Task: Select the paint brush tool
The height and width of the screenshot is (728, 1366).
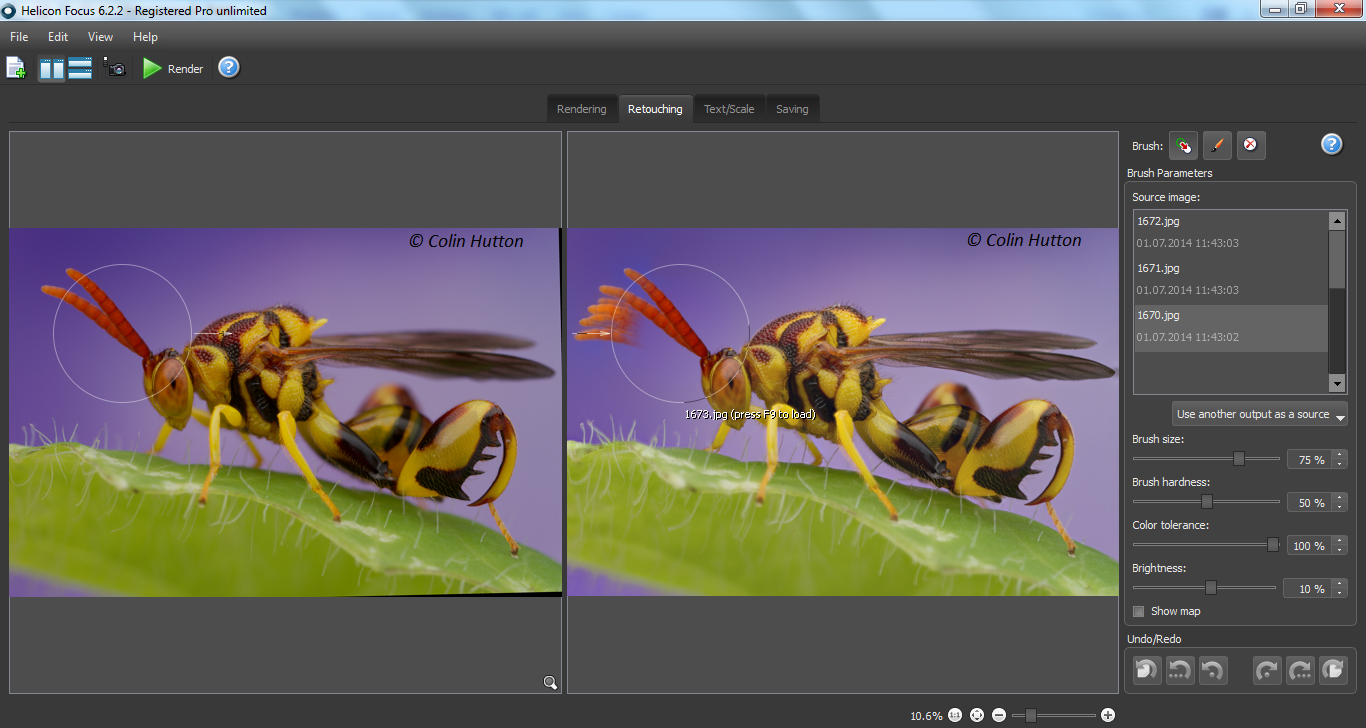Action: [x=1217, y=145]
